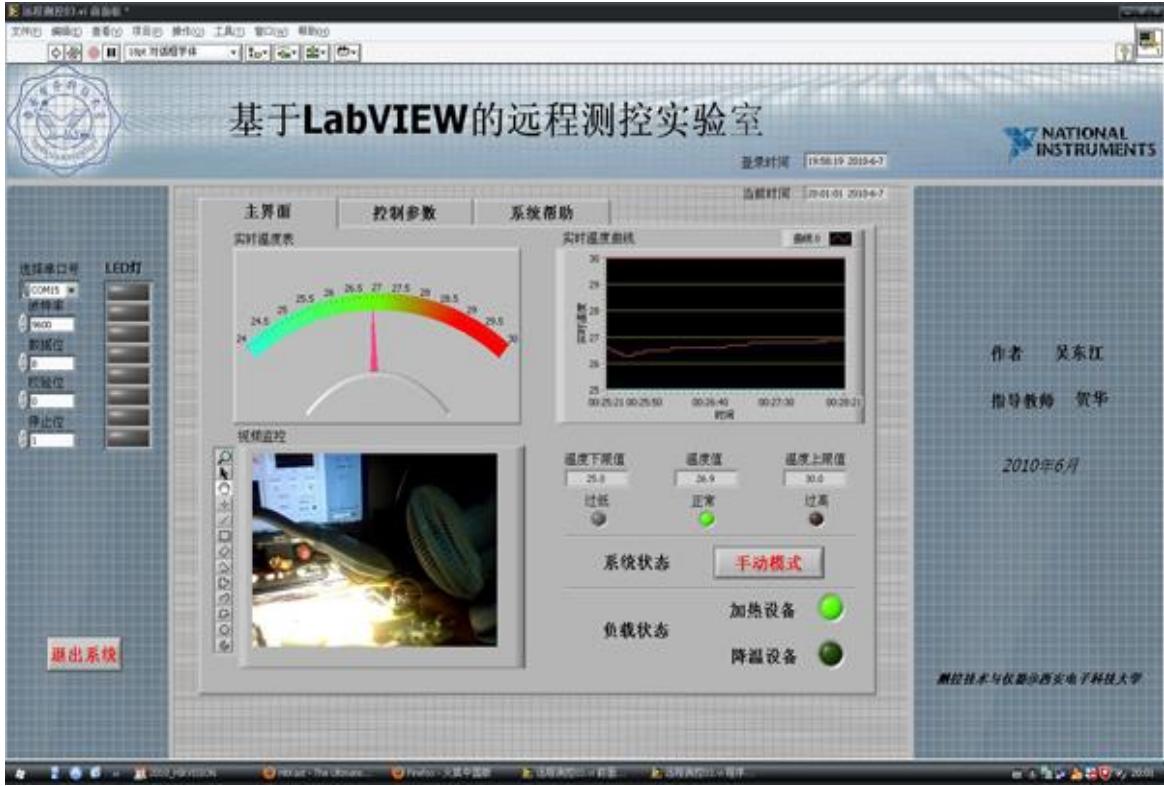
Task: Switch to the 控制参数 tab
Action: (404, 213)
